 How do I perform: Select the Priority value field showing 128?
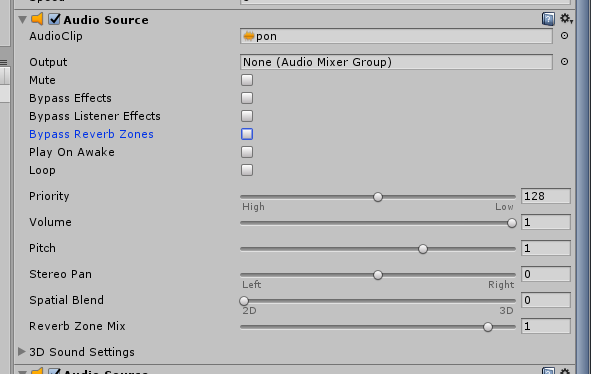[546, 196]
